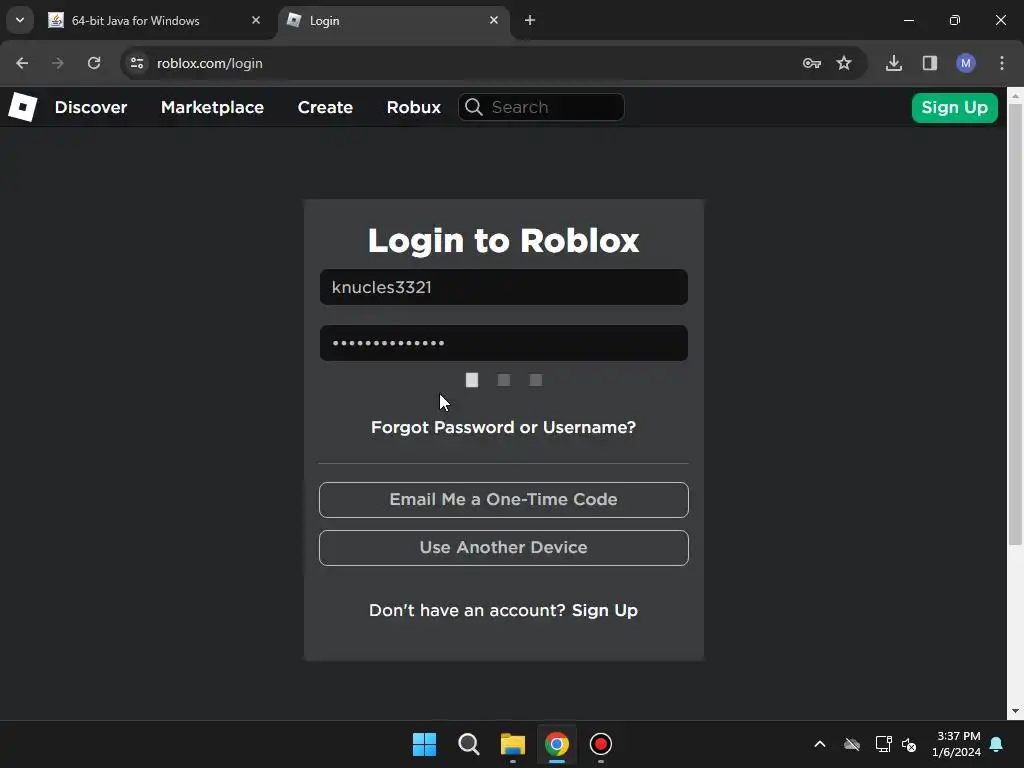The image size is (1024, 768).
Task: Click the Roblox logo home icon
Action: pos(23,107)
